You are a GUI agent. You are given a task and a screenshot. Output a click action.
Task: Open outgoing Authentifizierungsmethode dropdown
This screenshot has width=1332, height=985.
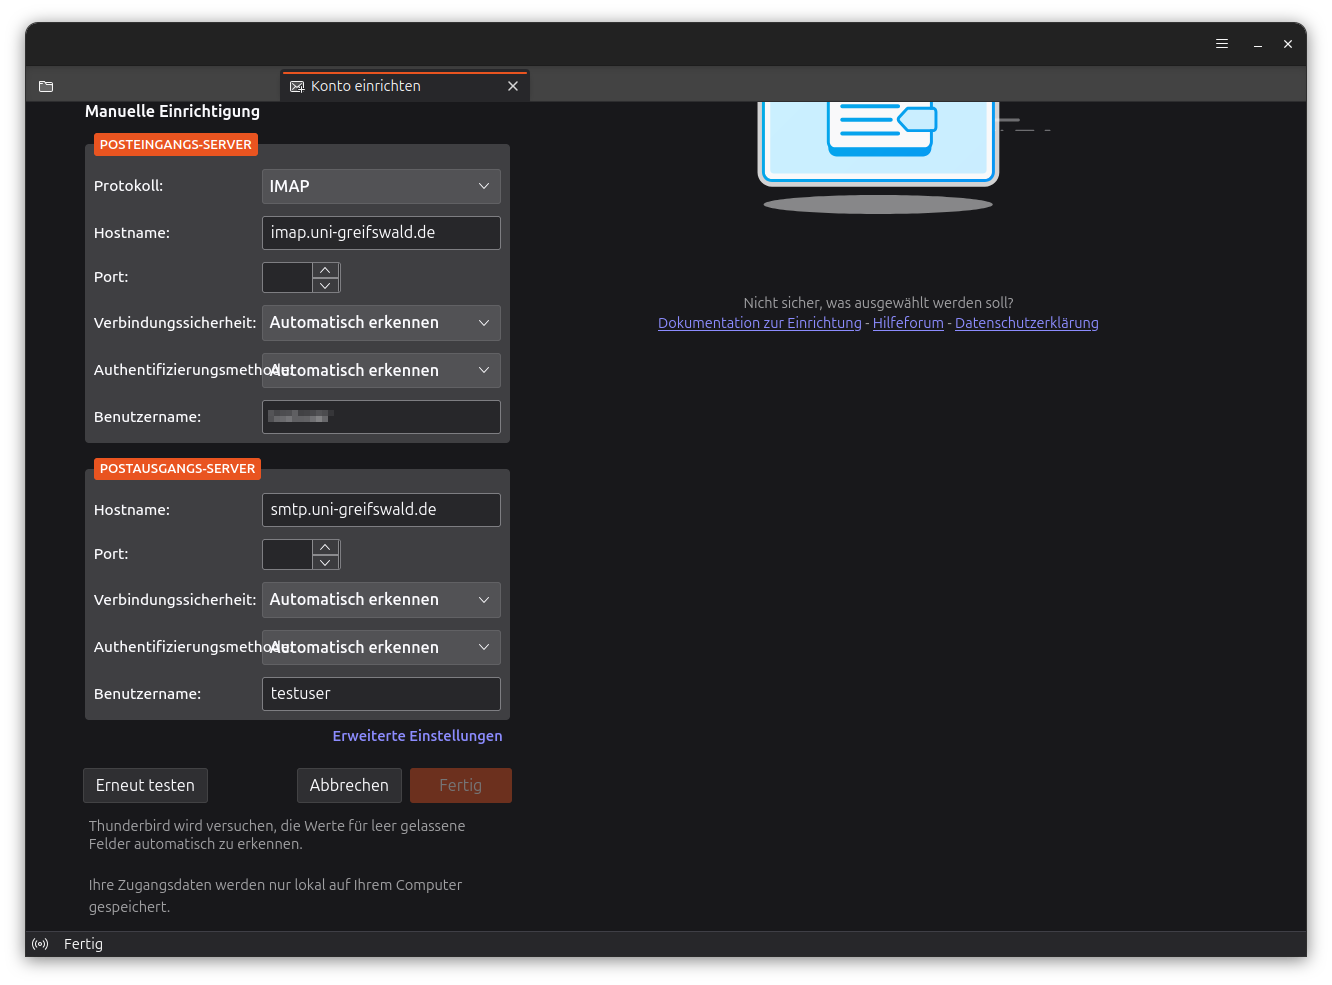[381, 647]
